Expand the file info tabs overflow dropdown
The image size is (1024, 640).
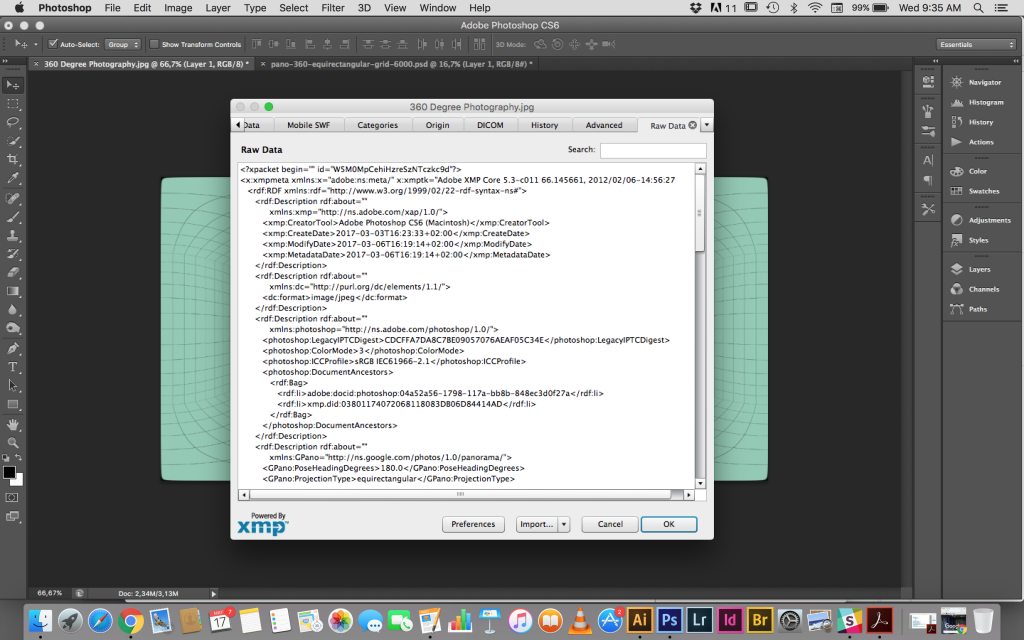tap(707, 125)
